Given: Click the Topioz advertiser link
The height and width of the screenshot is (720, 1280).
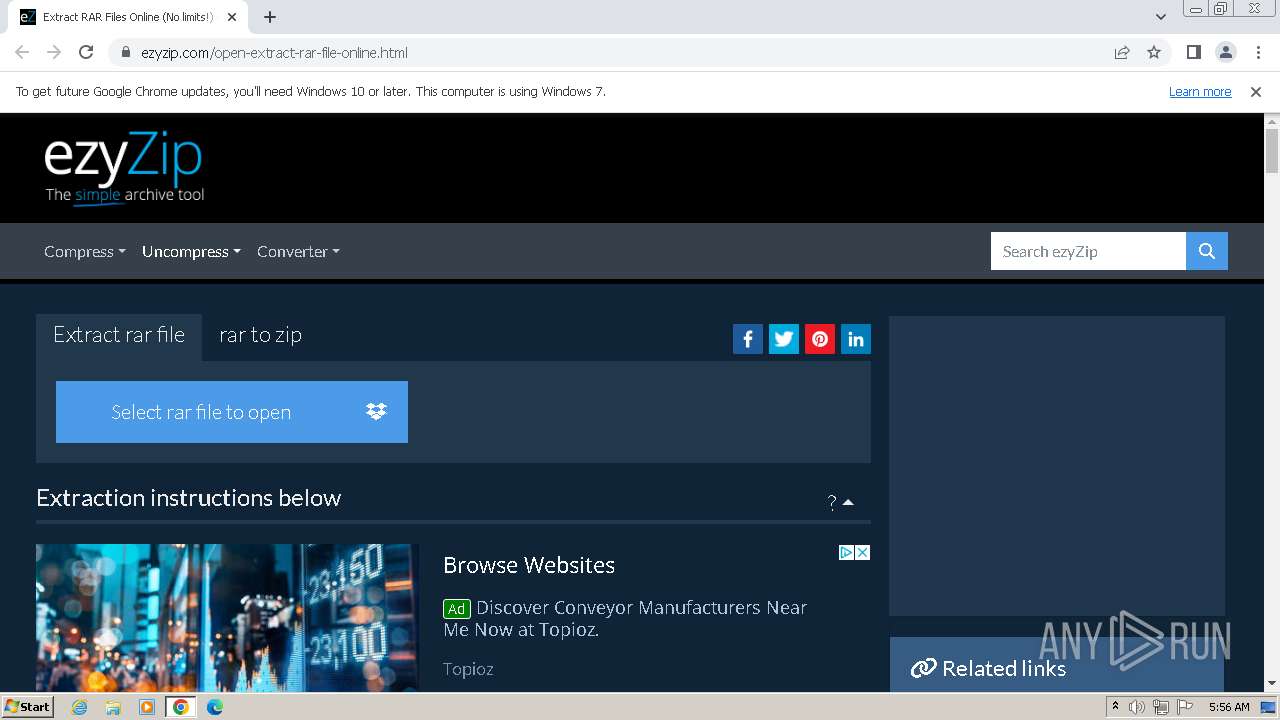Looking at the screenshot, I should pyautogui.click(x=468, y=668).
